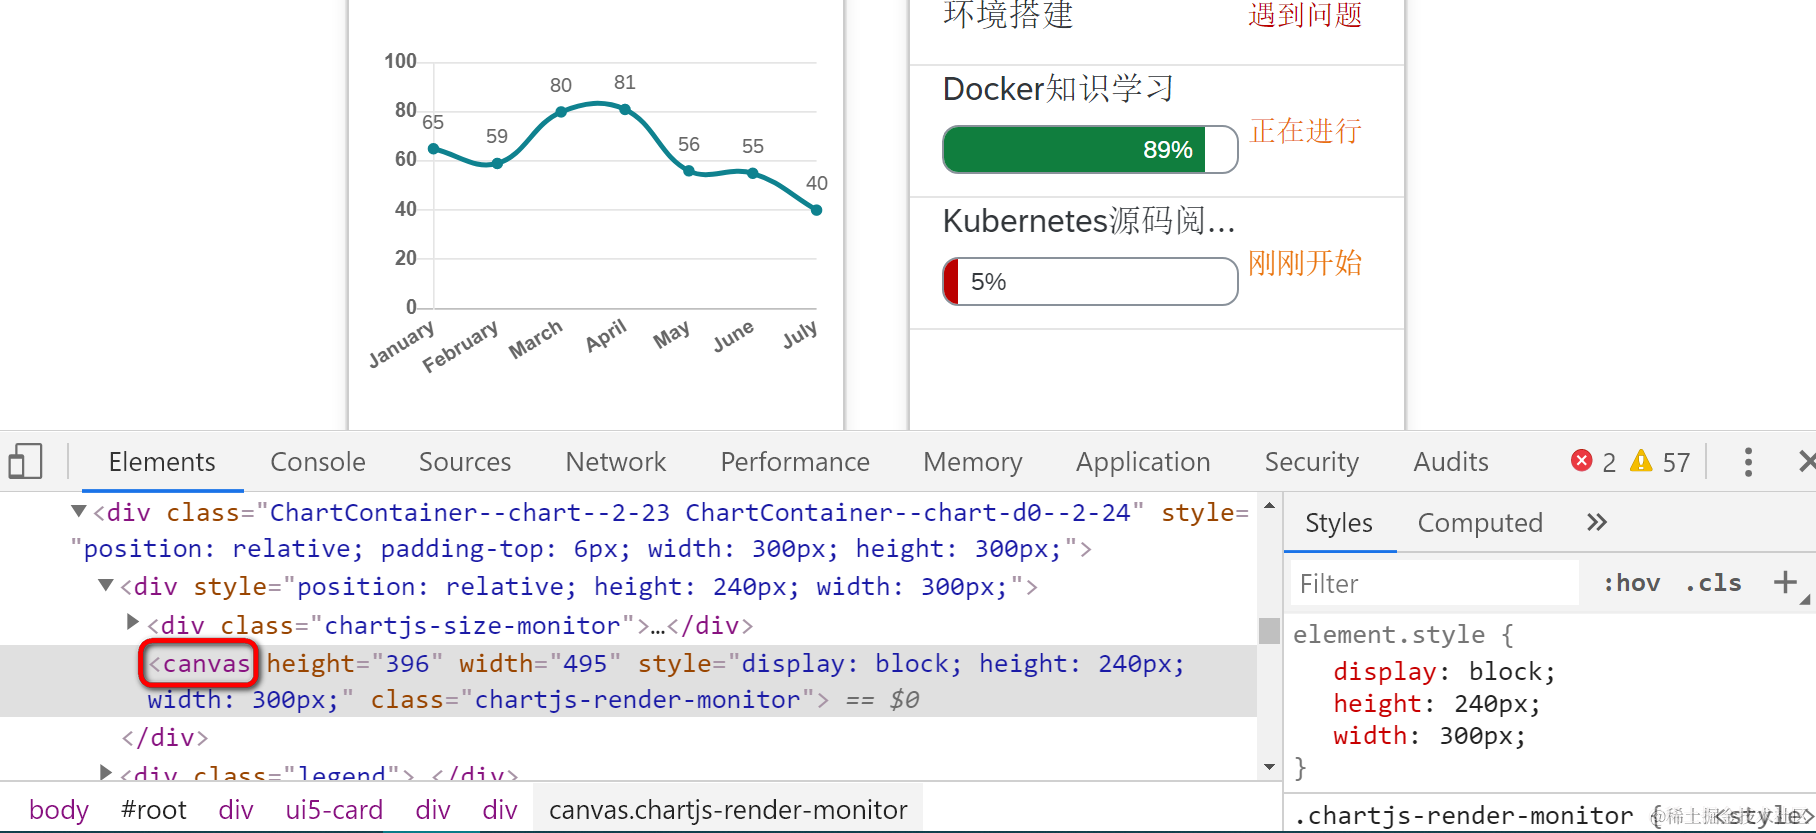Open the Computed styles tab
This screenshot has width=1816, height=833.
pyautogui.click(x=1479, y=523)
